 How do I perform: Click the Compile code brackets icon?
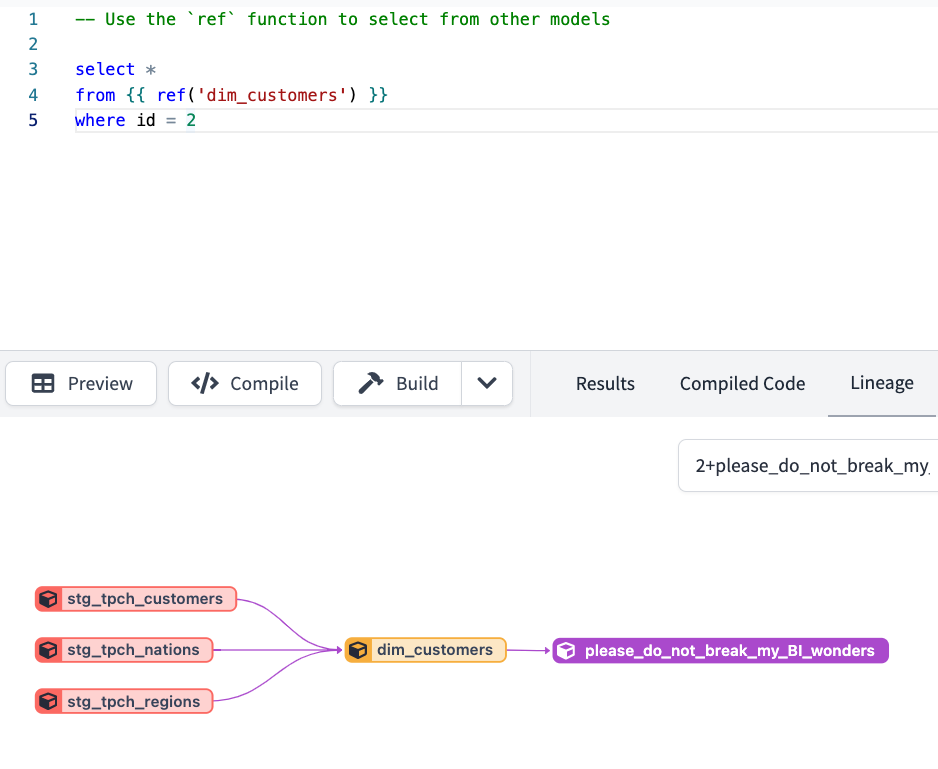205,383
